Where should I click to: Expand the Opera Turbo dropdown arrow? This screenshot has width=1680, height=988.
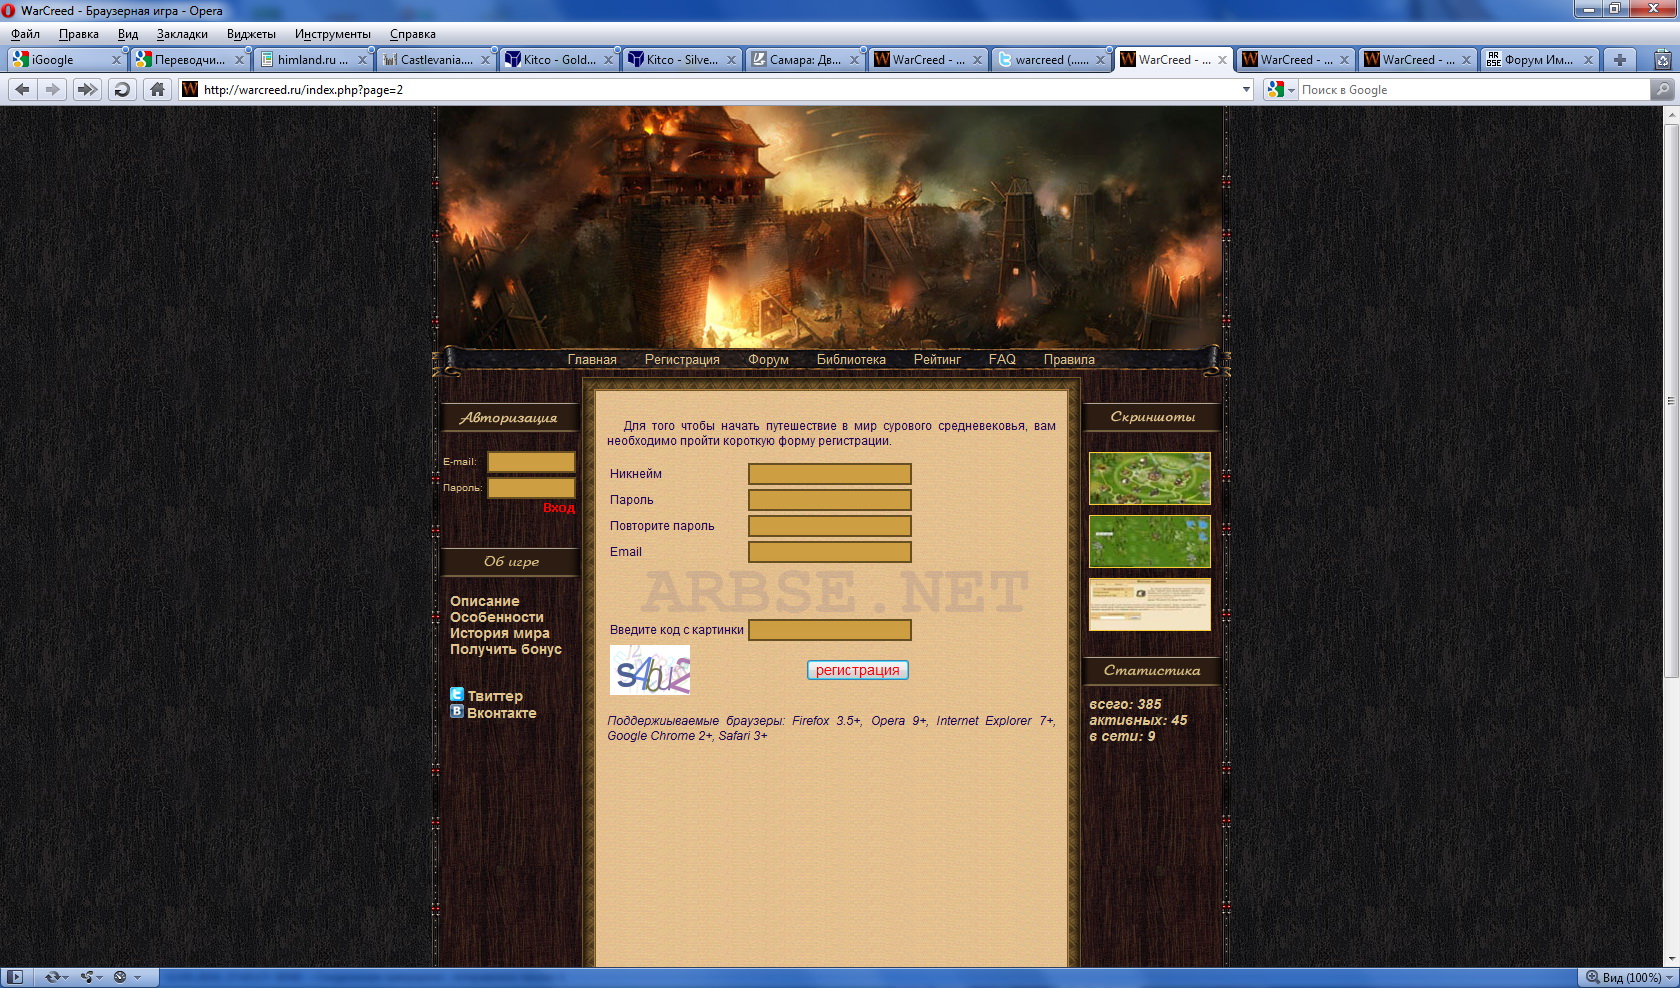click(137, 977)
